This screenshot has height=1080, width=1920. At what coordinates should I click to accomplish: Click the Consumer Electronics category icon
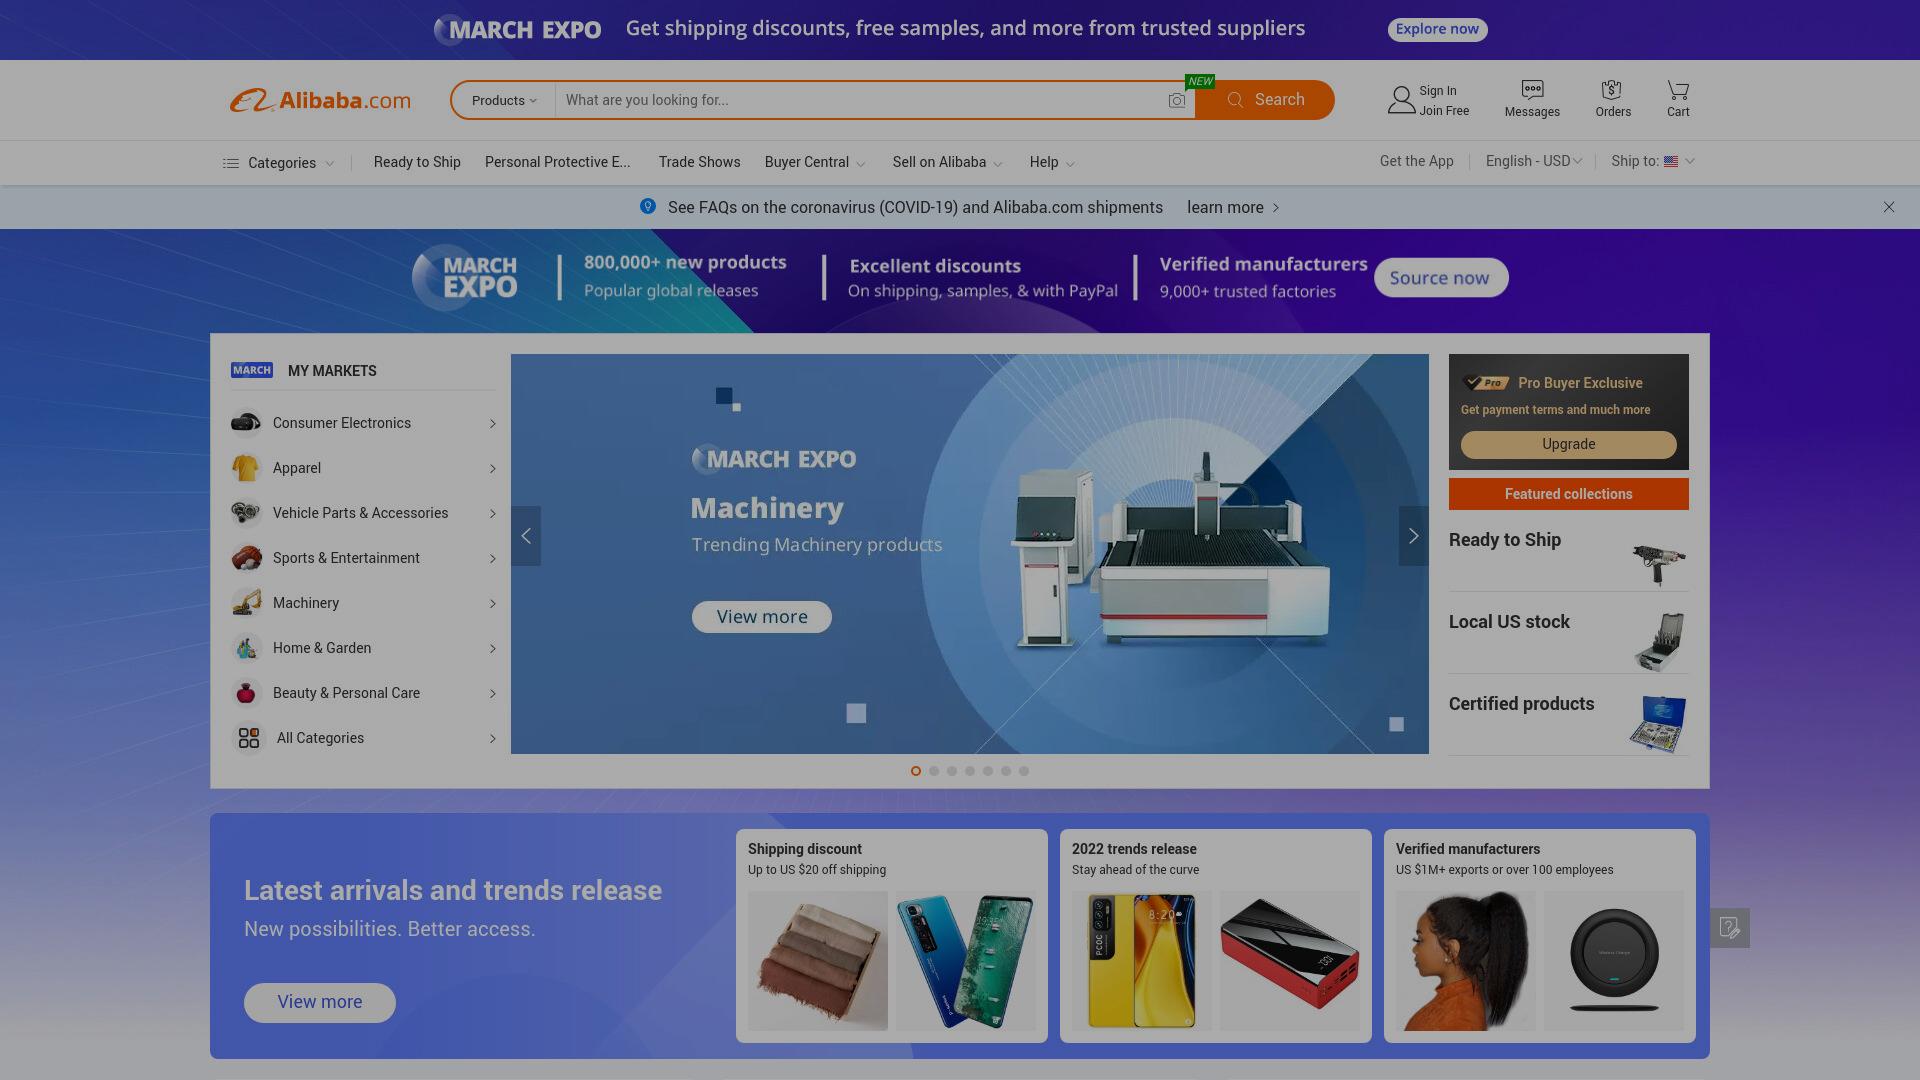coord(246,423)
